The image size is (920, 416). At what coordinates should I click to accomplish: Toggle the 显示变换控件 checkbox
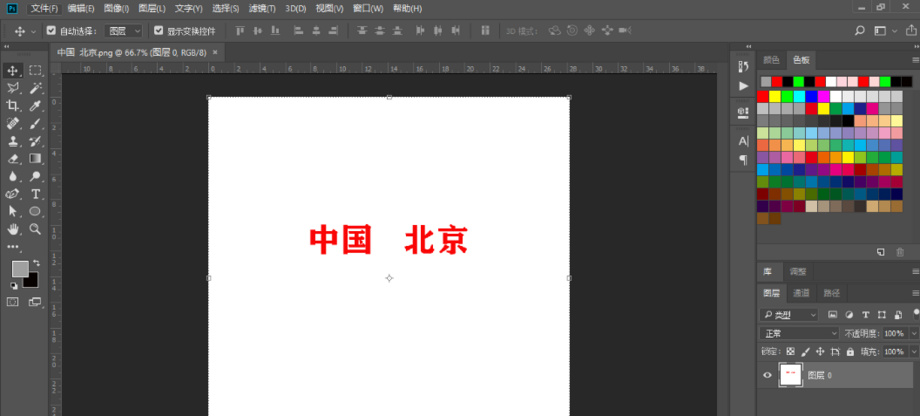point(158,31)
